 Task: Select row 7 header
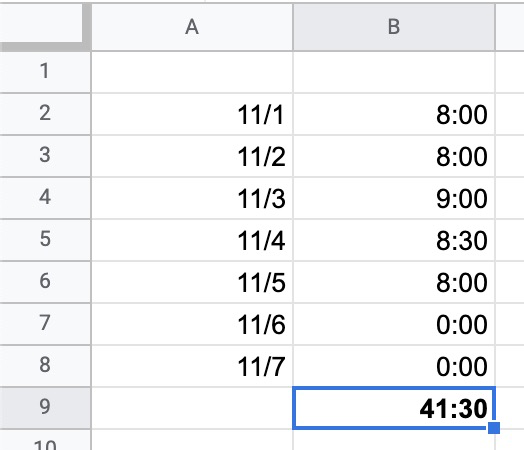(x=45, y=323)
